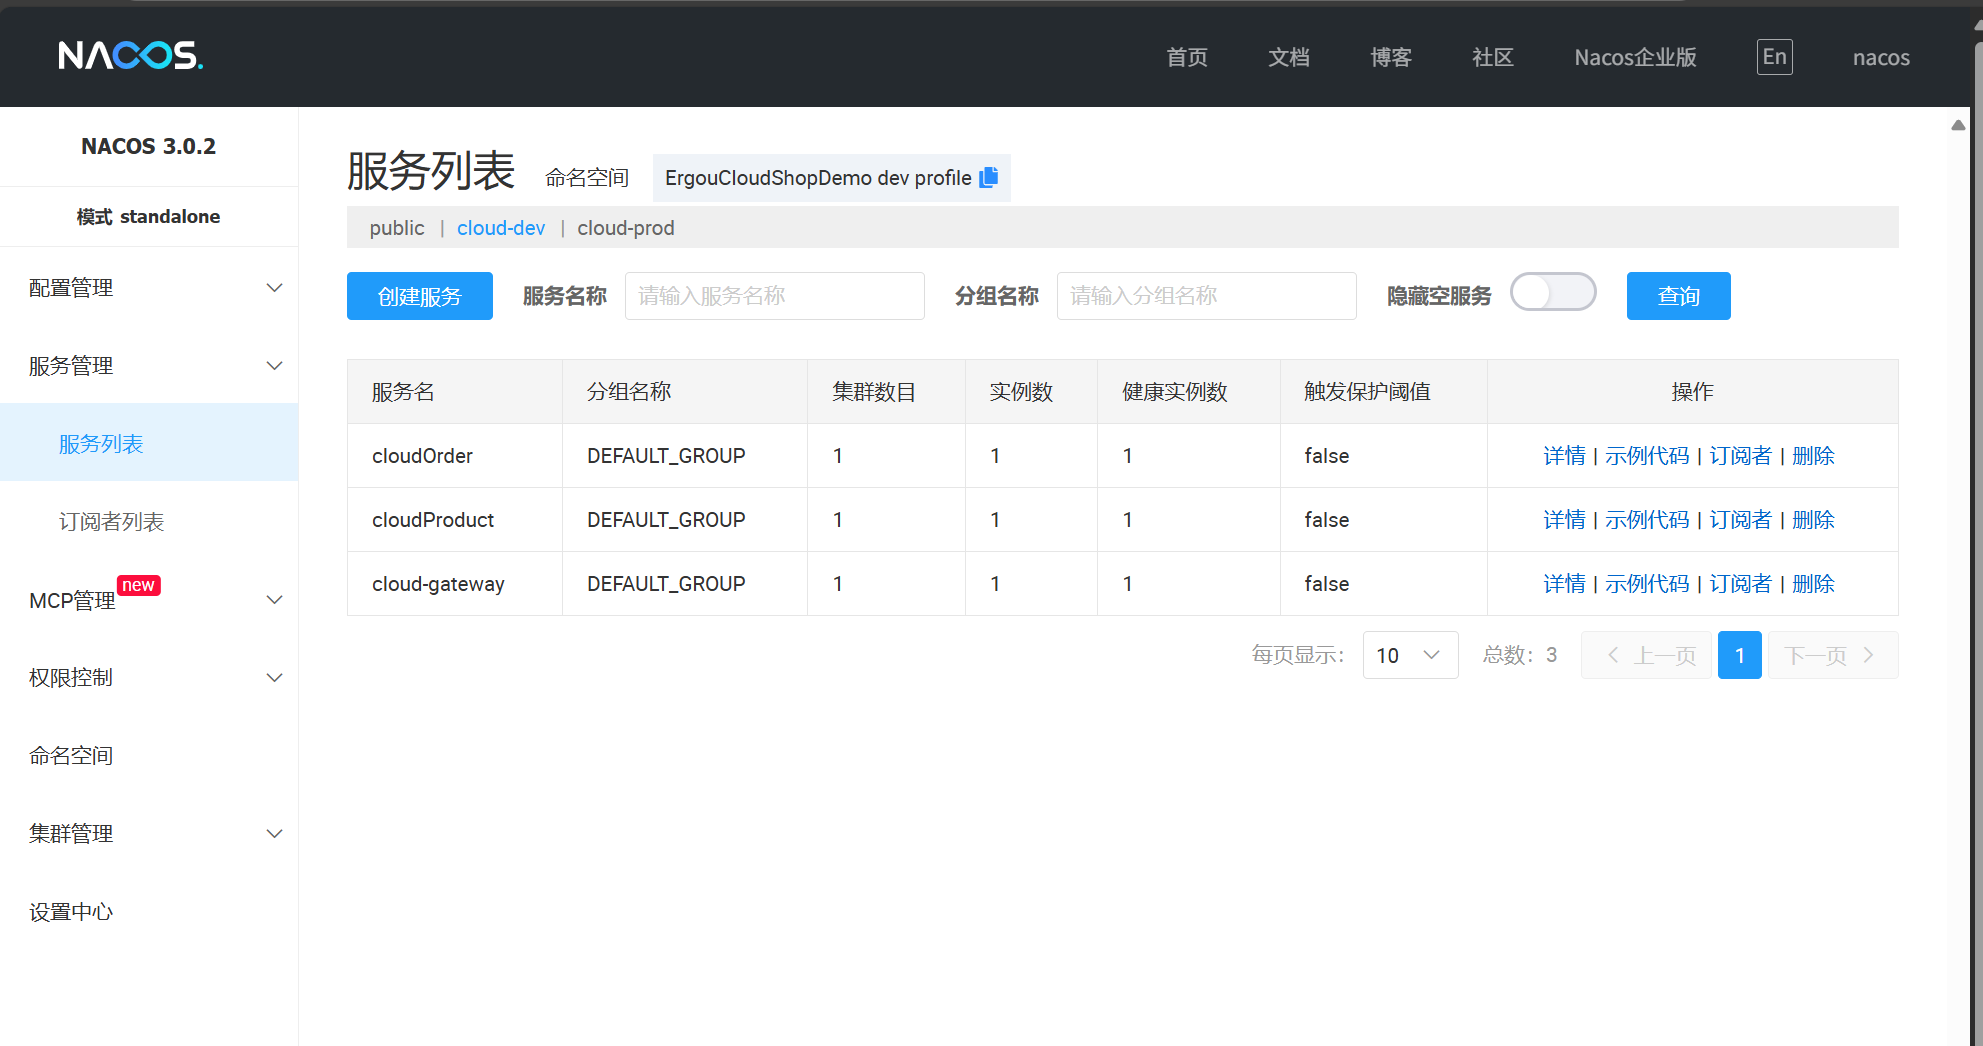Click the 创建服务 button
Image resolution: width=1983 pixels, height=1046 pixels.
(x=420, y=296)
